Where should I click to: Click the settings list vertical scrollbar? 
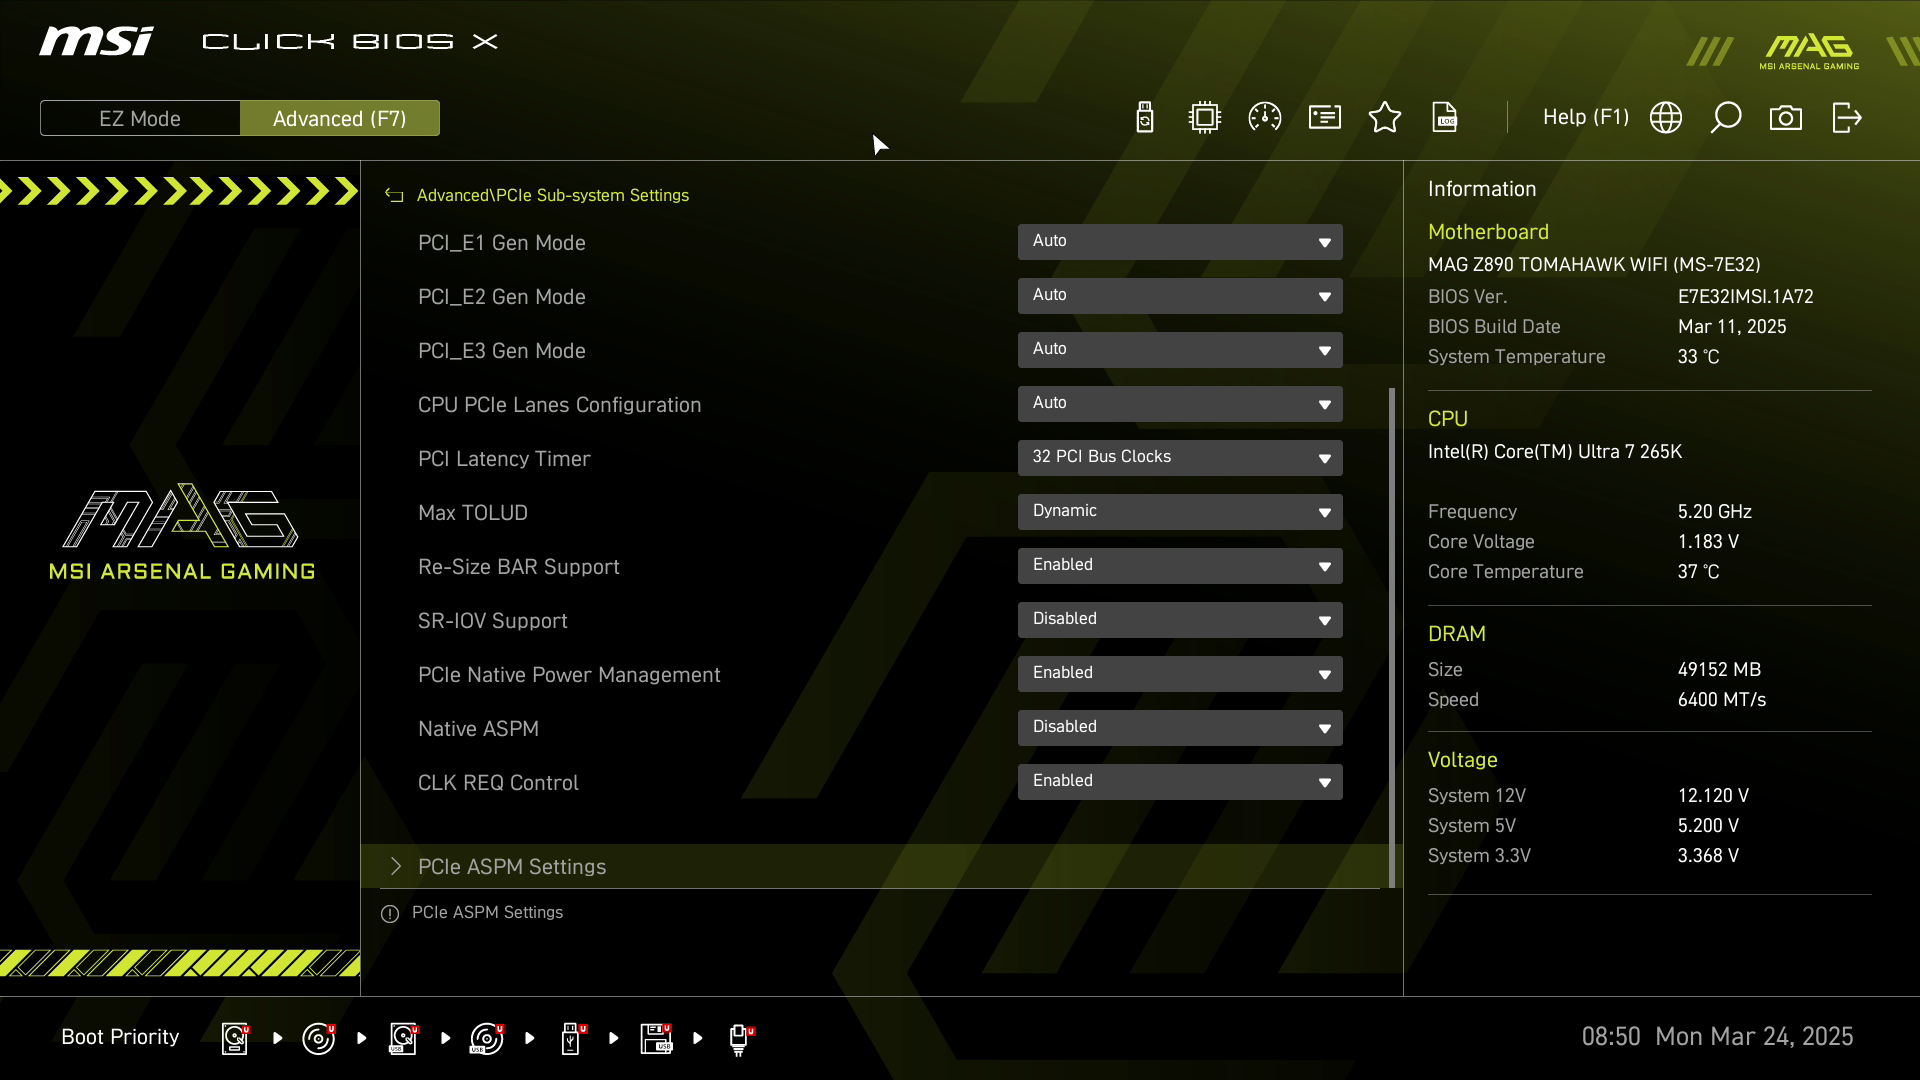point(1392,636)
